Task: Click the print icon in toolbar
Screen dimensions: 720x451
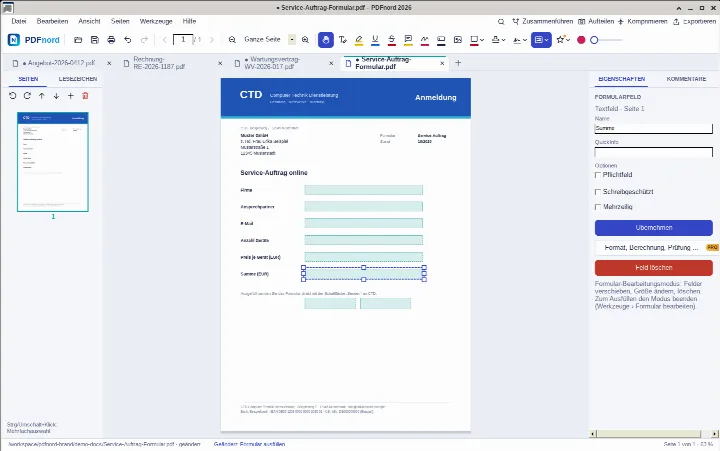Action: (x=111, y=40)
